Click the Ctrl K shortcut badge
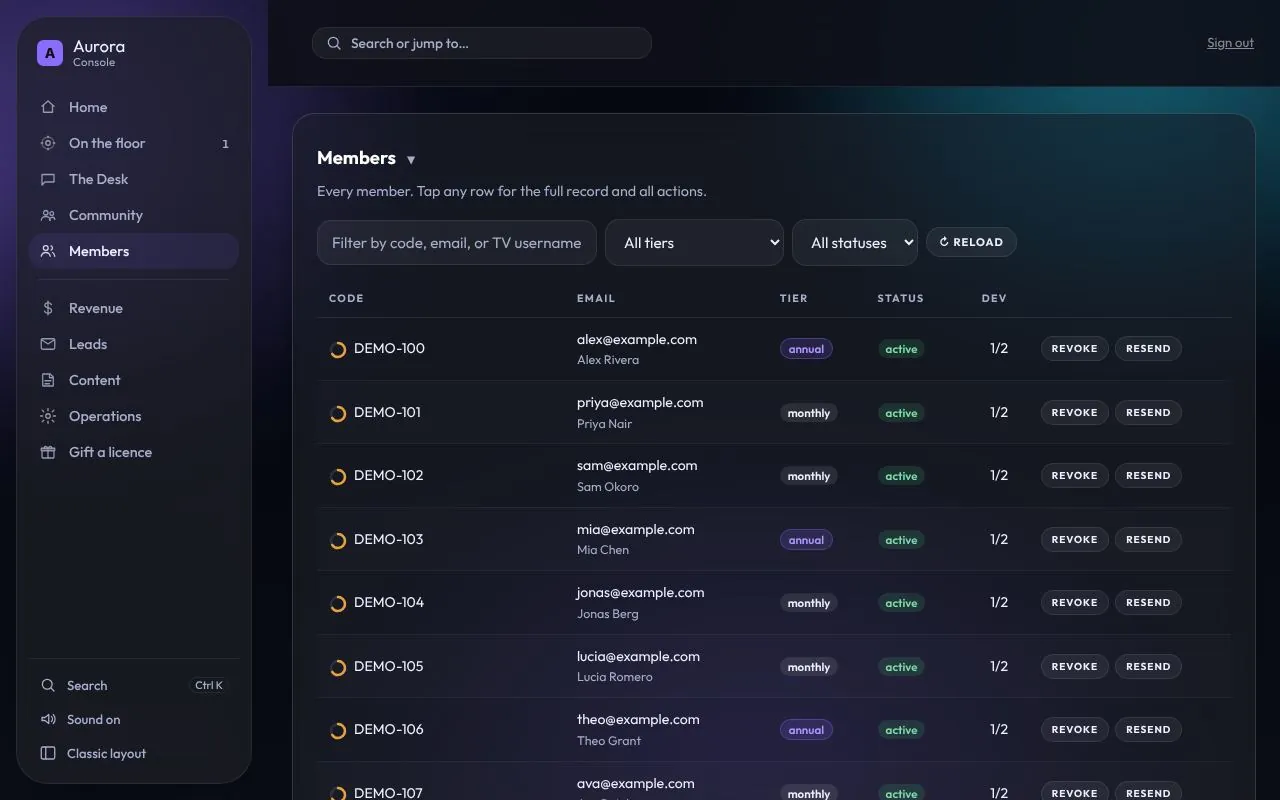The width and height of the screenshot is (1280, 800). click(209, 686)
